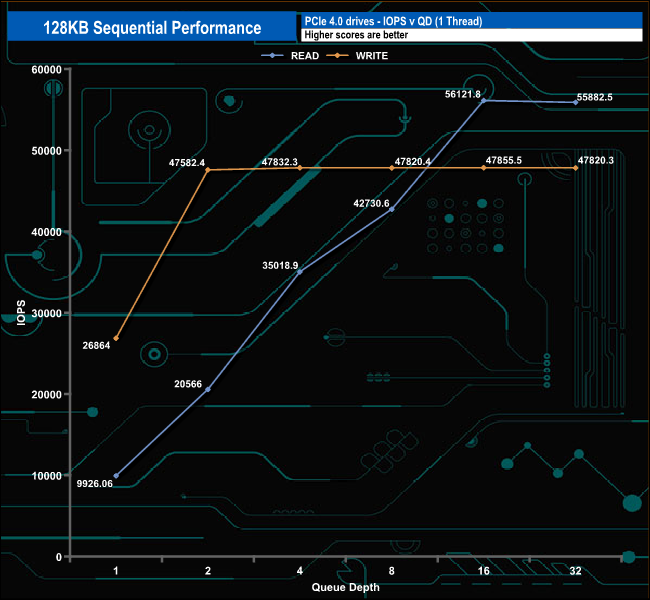Click the IOPS vertical axis title
This screenshot has height=600, width=650.
point(21,313)
